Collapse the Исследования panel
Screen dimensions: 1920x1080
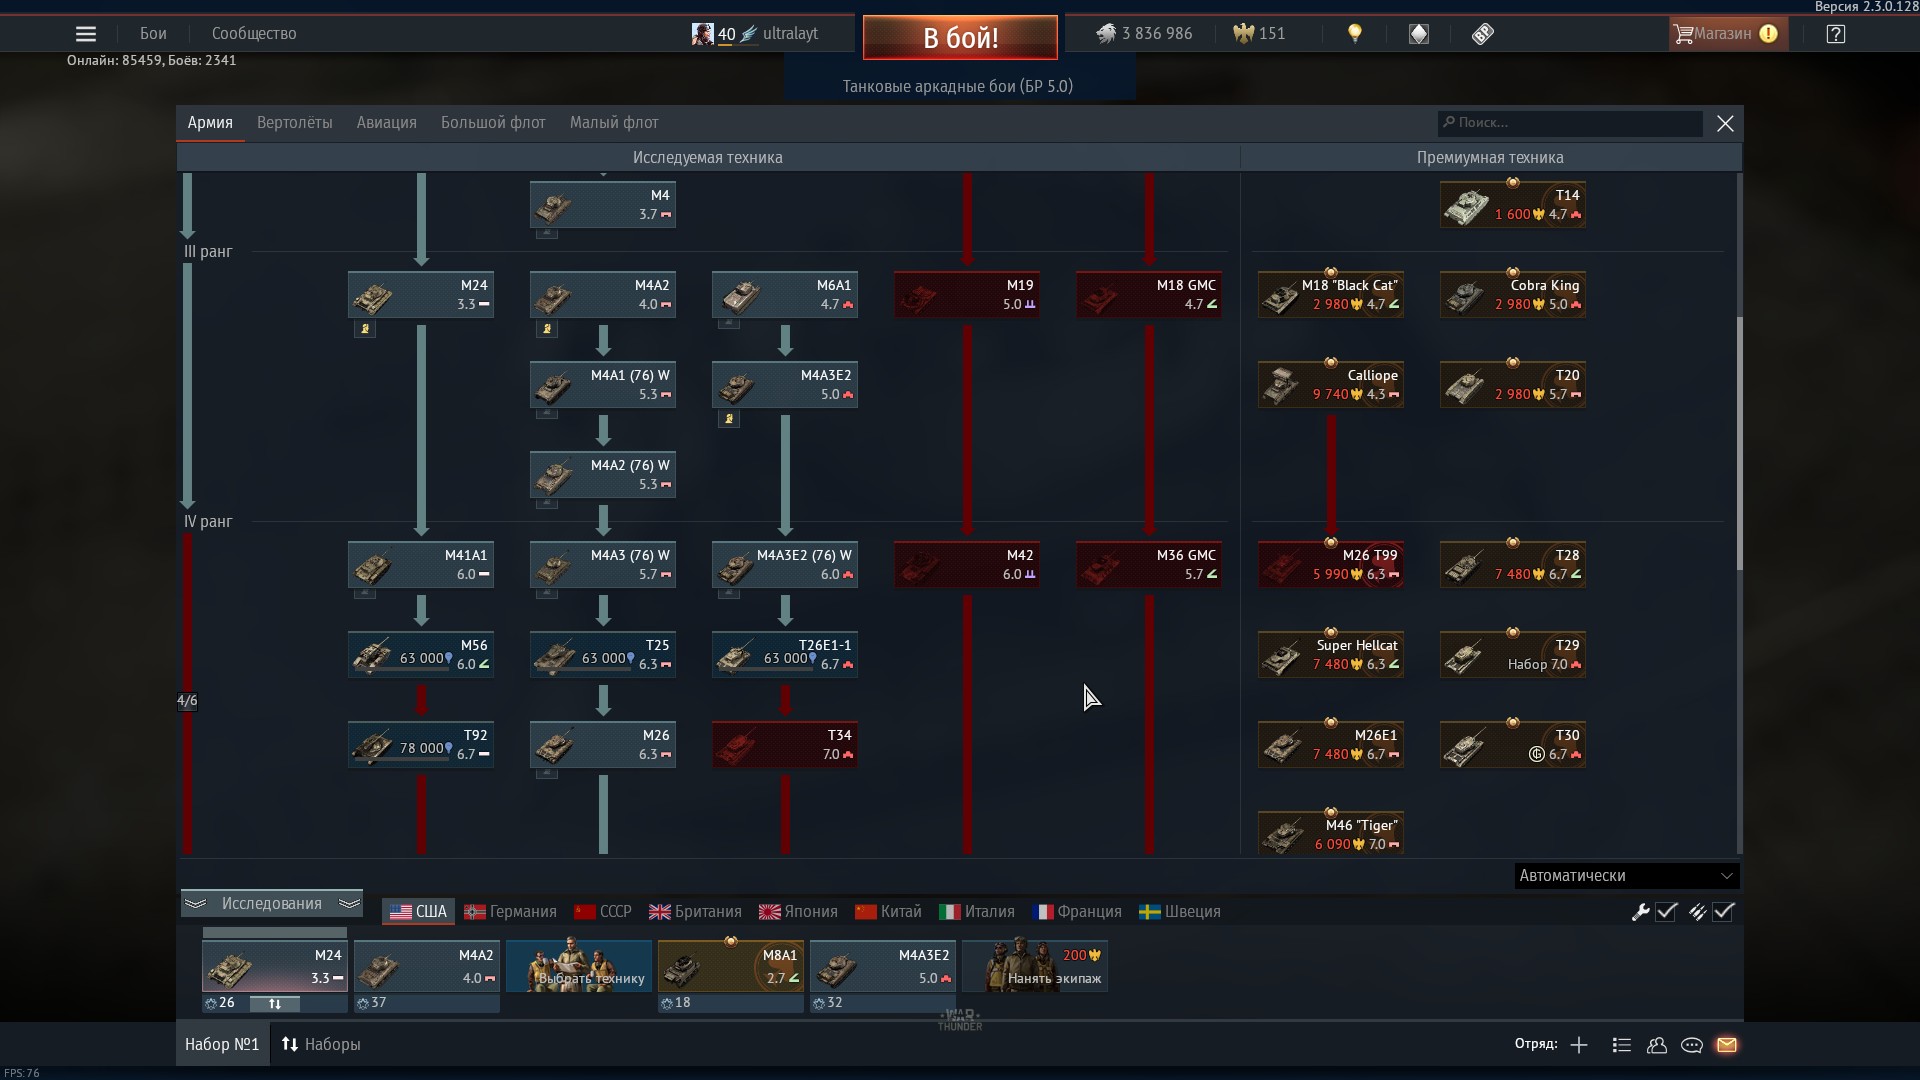[x=271, y=904]
